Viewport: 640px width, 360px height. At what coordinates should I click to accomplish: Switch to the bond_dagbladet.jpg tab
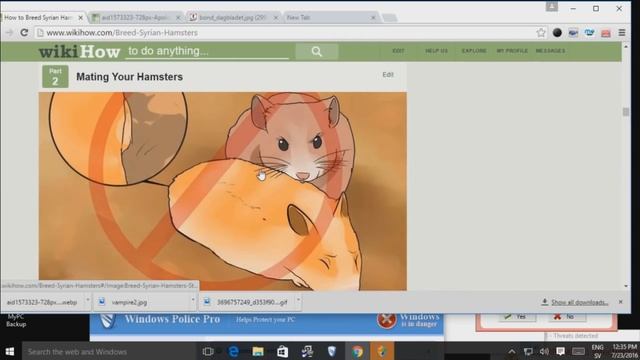tap(233, 18)
